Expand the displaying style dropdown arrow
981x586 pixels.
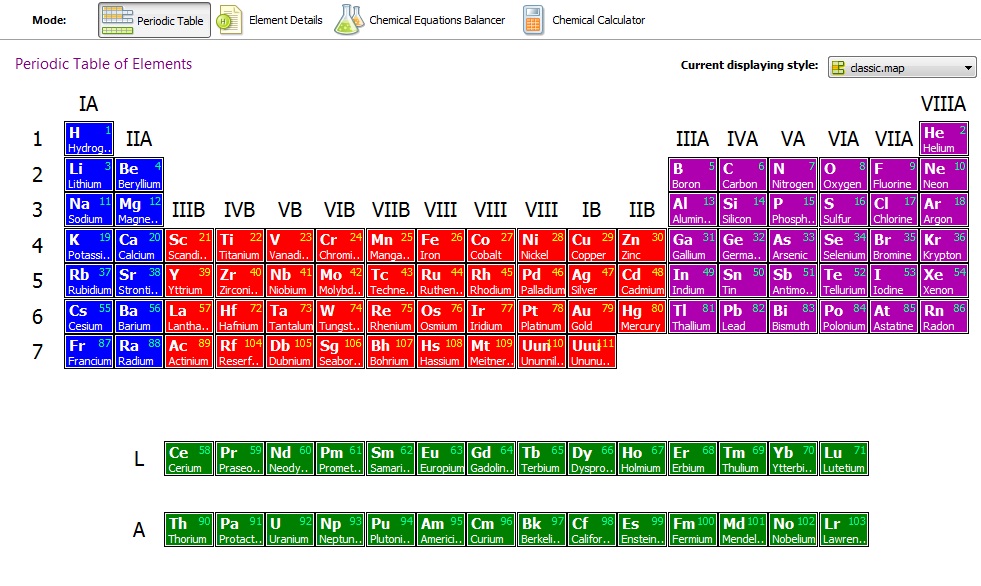(x=967, y=68)
